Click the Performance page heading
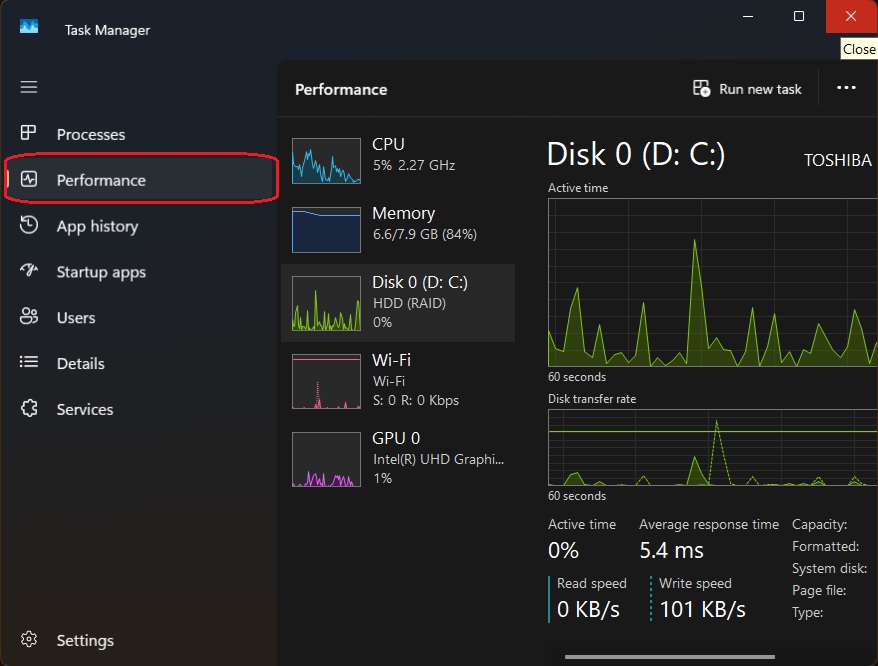 coord(341,90)
